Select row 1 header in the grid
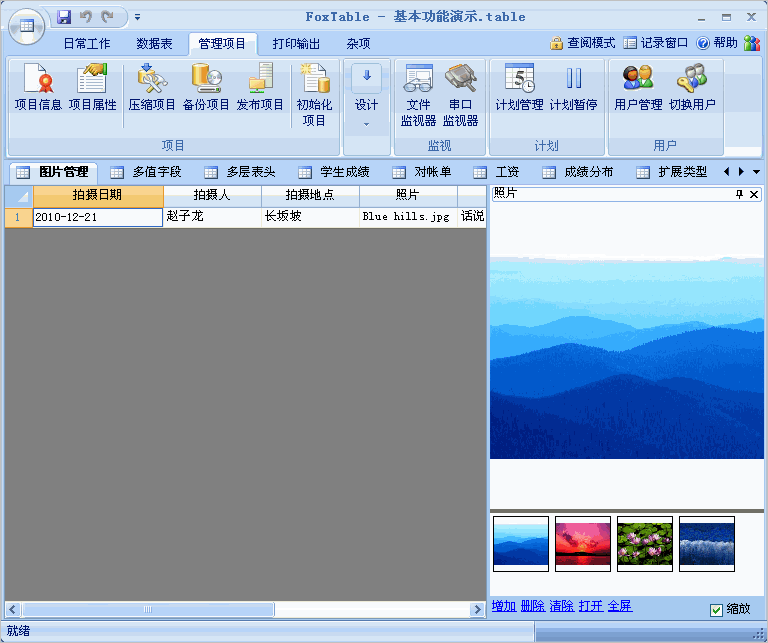 pyautogui.click(x=19, y=217)
